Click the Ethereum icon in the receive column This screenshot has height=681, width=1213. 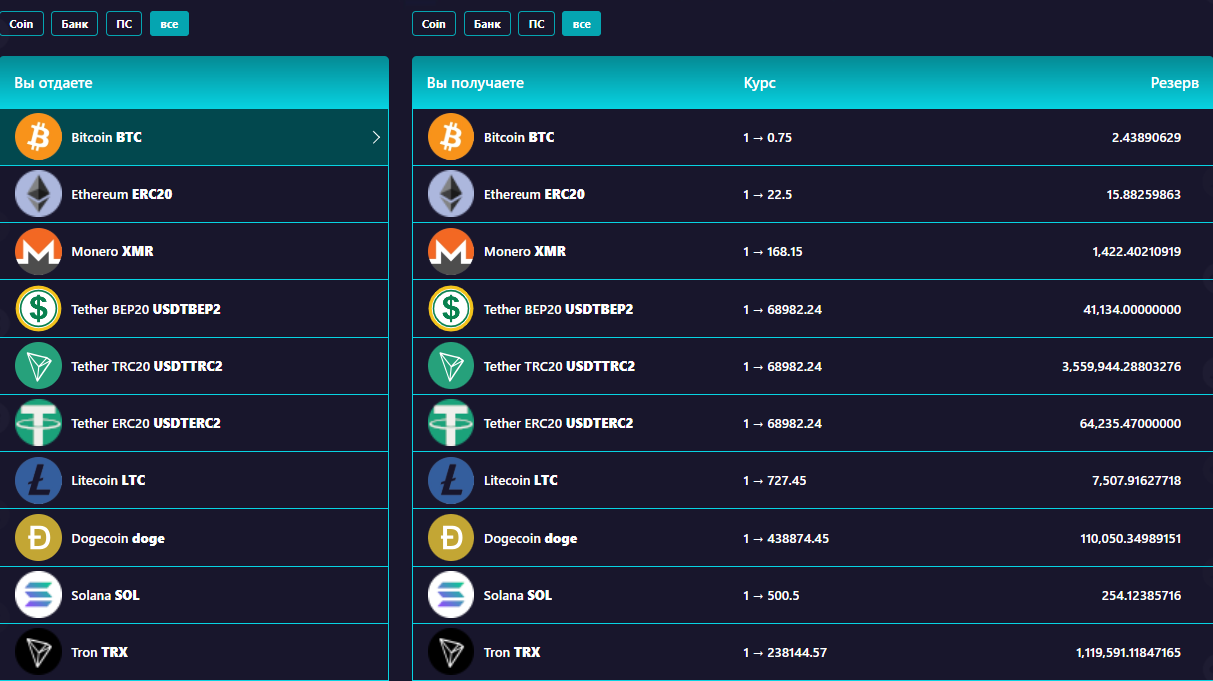click(x=451, y=194)
